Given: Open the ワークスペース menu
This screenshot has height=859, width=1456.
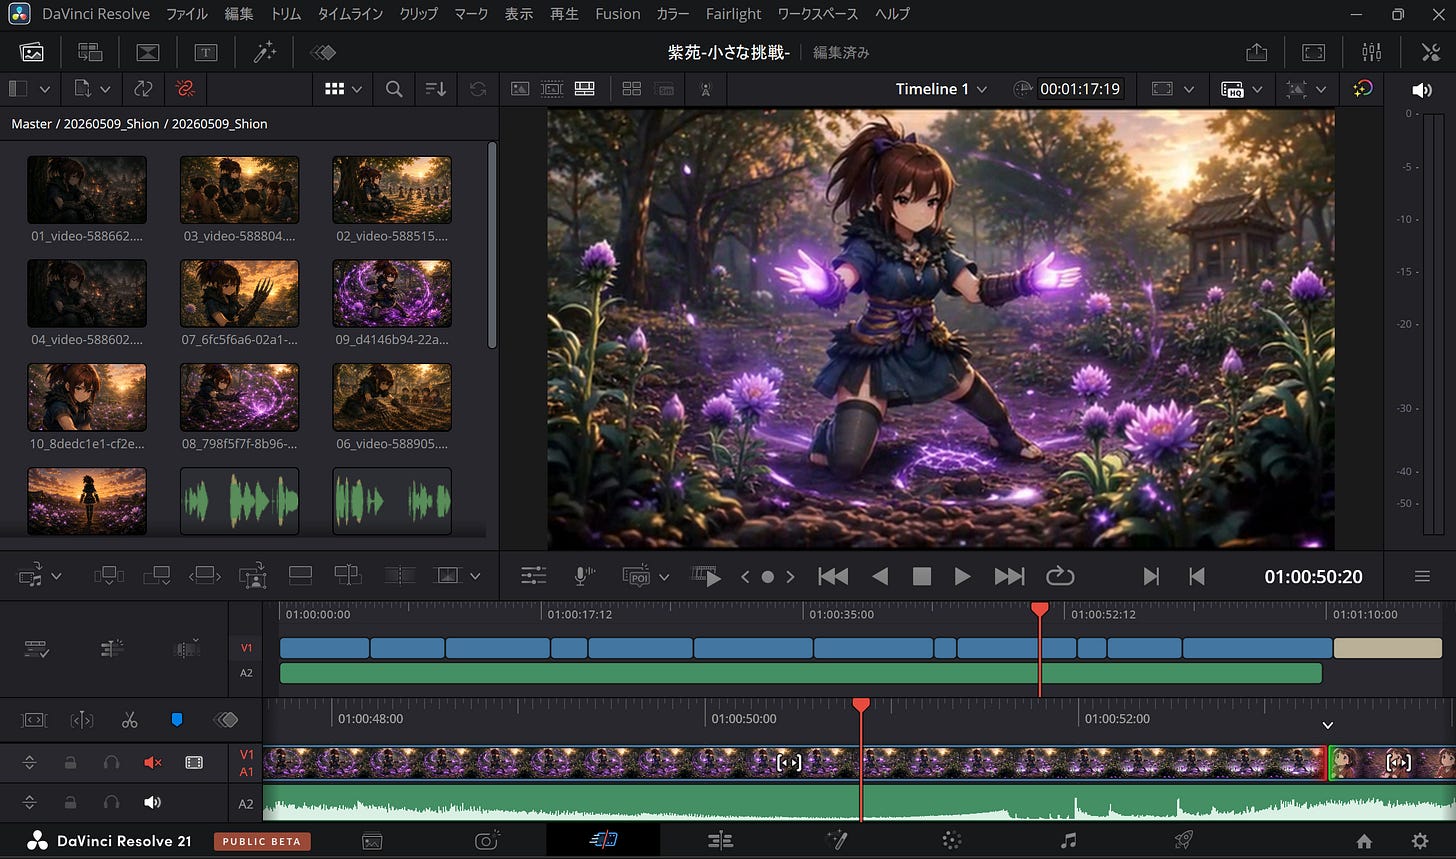Looking at the screenshot, I should point(818,14).
